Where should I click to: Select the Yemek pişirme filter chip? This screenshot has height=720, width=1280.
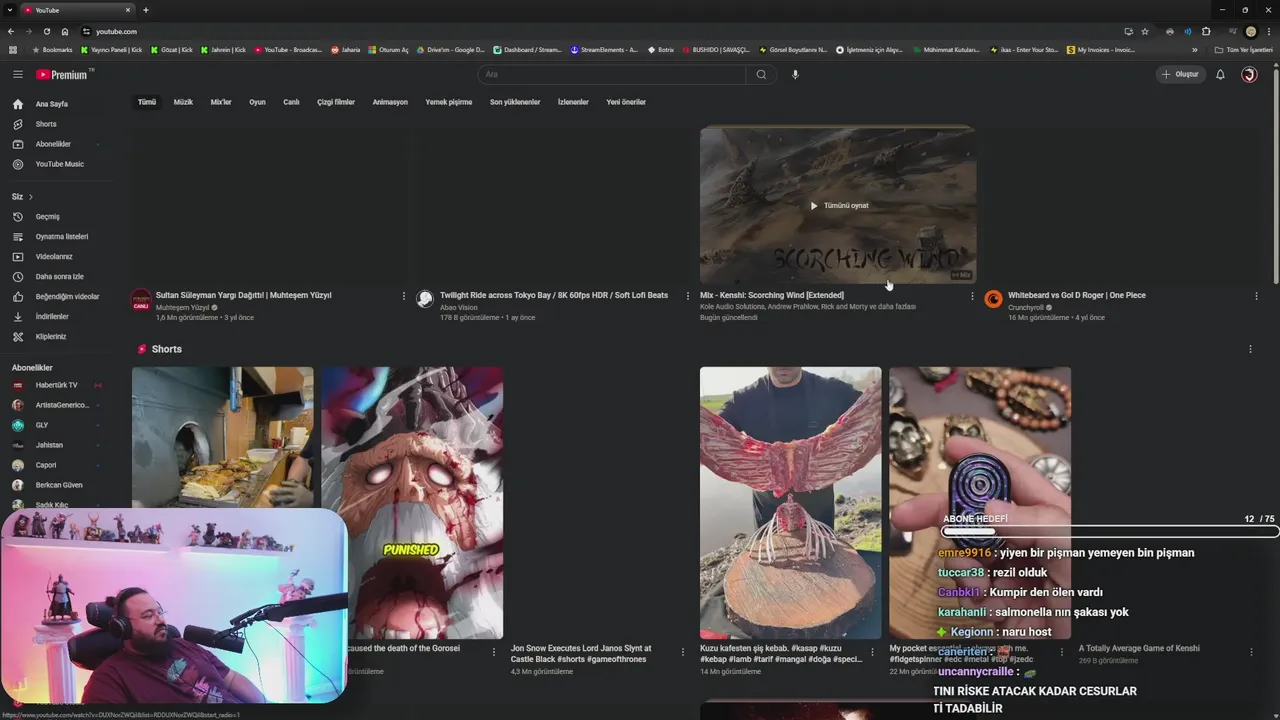[448, 102]
